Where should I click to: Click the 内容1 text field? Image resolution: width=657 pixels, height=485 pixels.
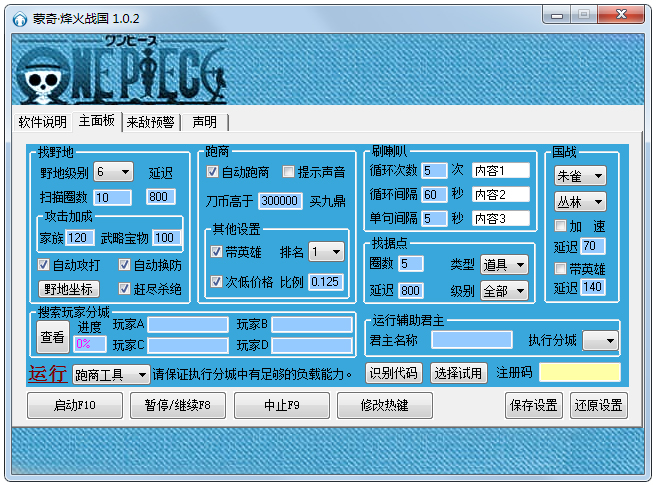tap(501, 170)
